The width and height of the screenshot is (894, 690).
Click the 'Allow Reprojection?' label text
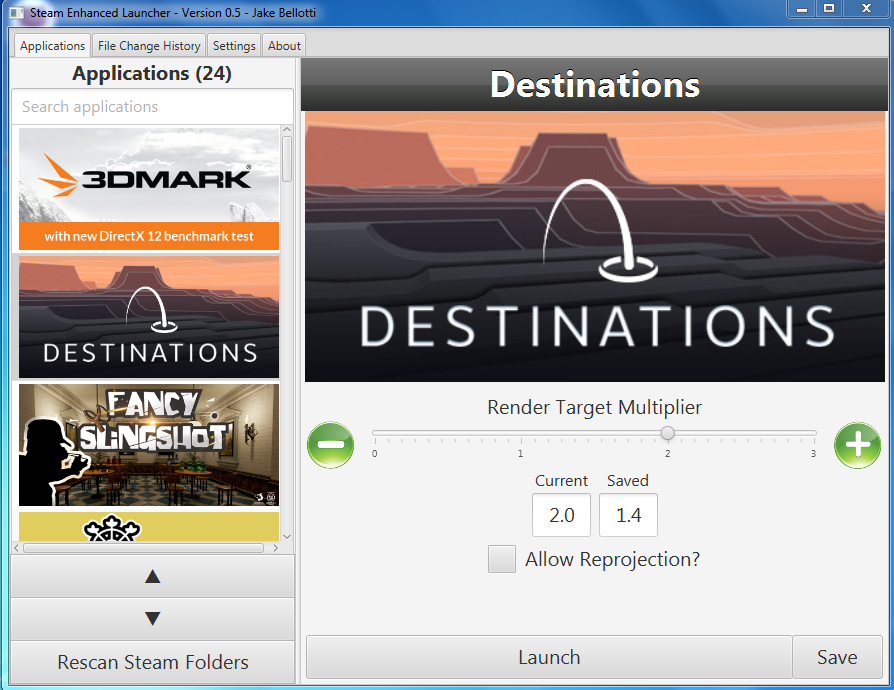click(x=612, y=559)
